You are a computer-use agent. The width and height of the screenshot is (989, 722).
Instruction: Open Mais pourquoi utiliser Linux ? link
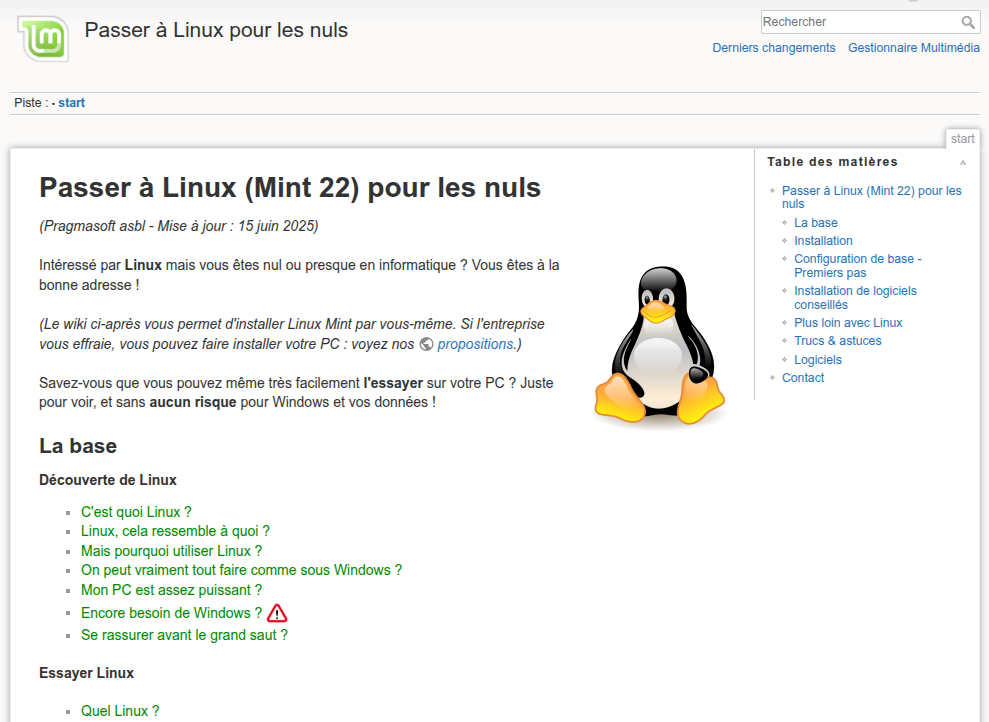171,551
